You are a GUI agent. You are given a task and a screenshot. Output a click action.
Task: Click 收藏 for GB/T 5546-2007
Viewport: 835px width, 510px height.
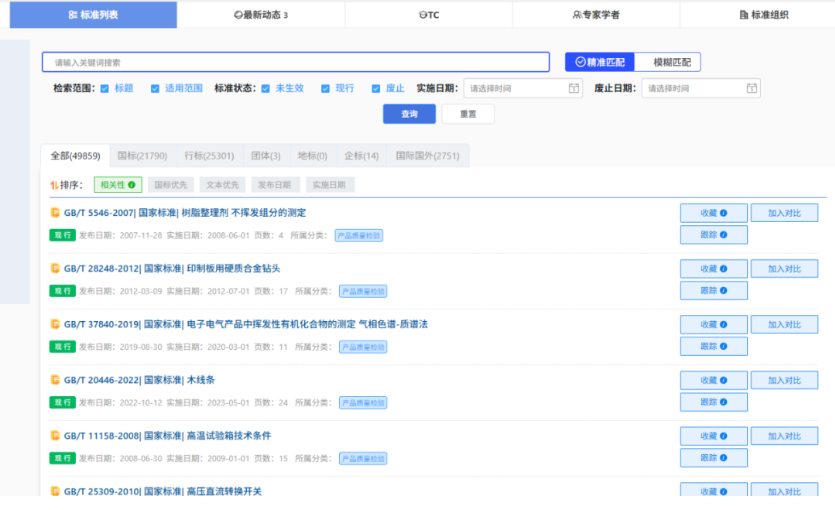(714, 213)
